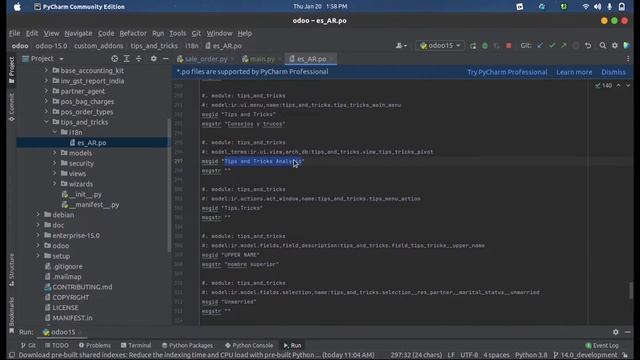Click the Wi-Fi icon in system bar
This screenshot has height=360, width=640.
point(585,7)
